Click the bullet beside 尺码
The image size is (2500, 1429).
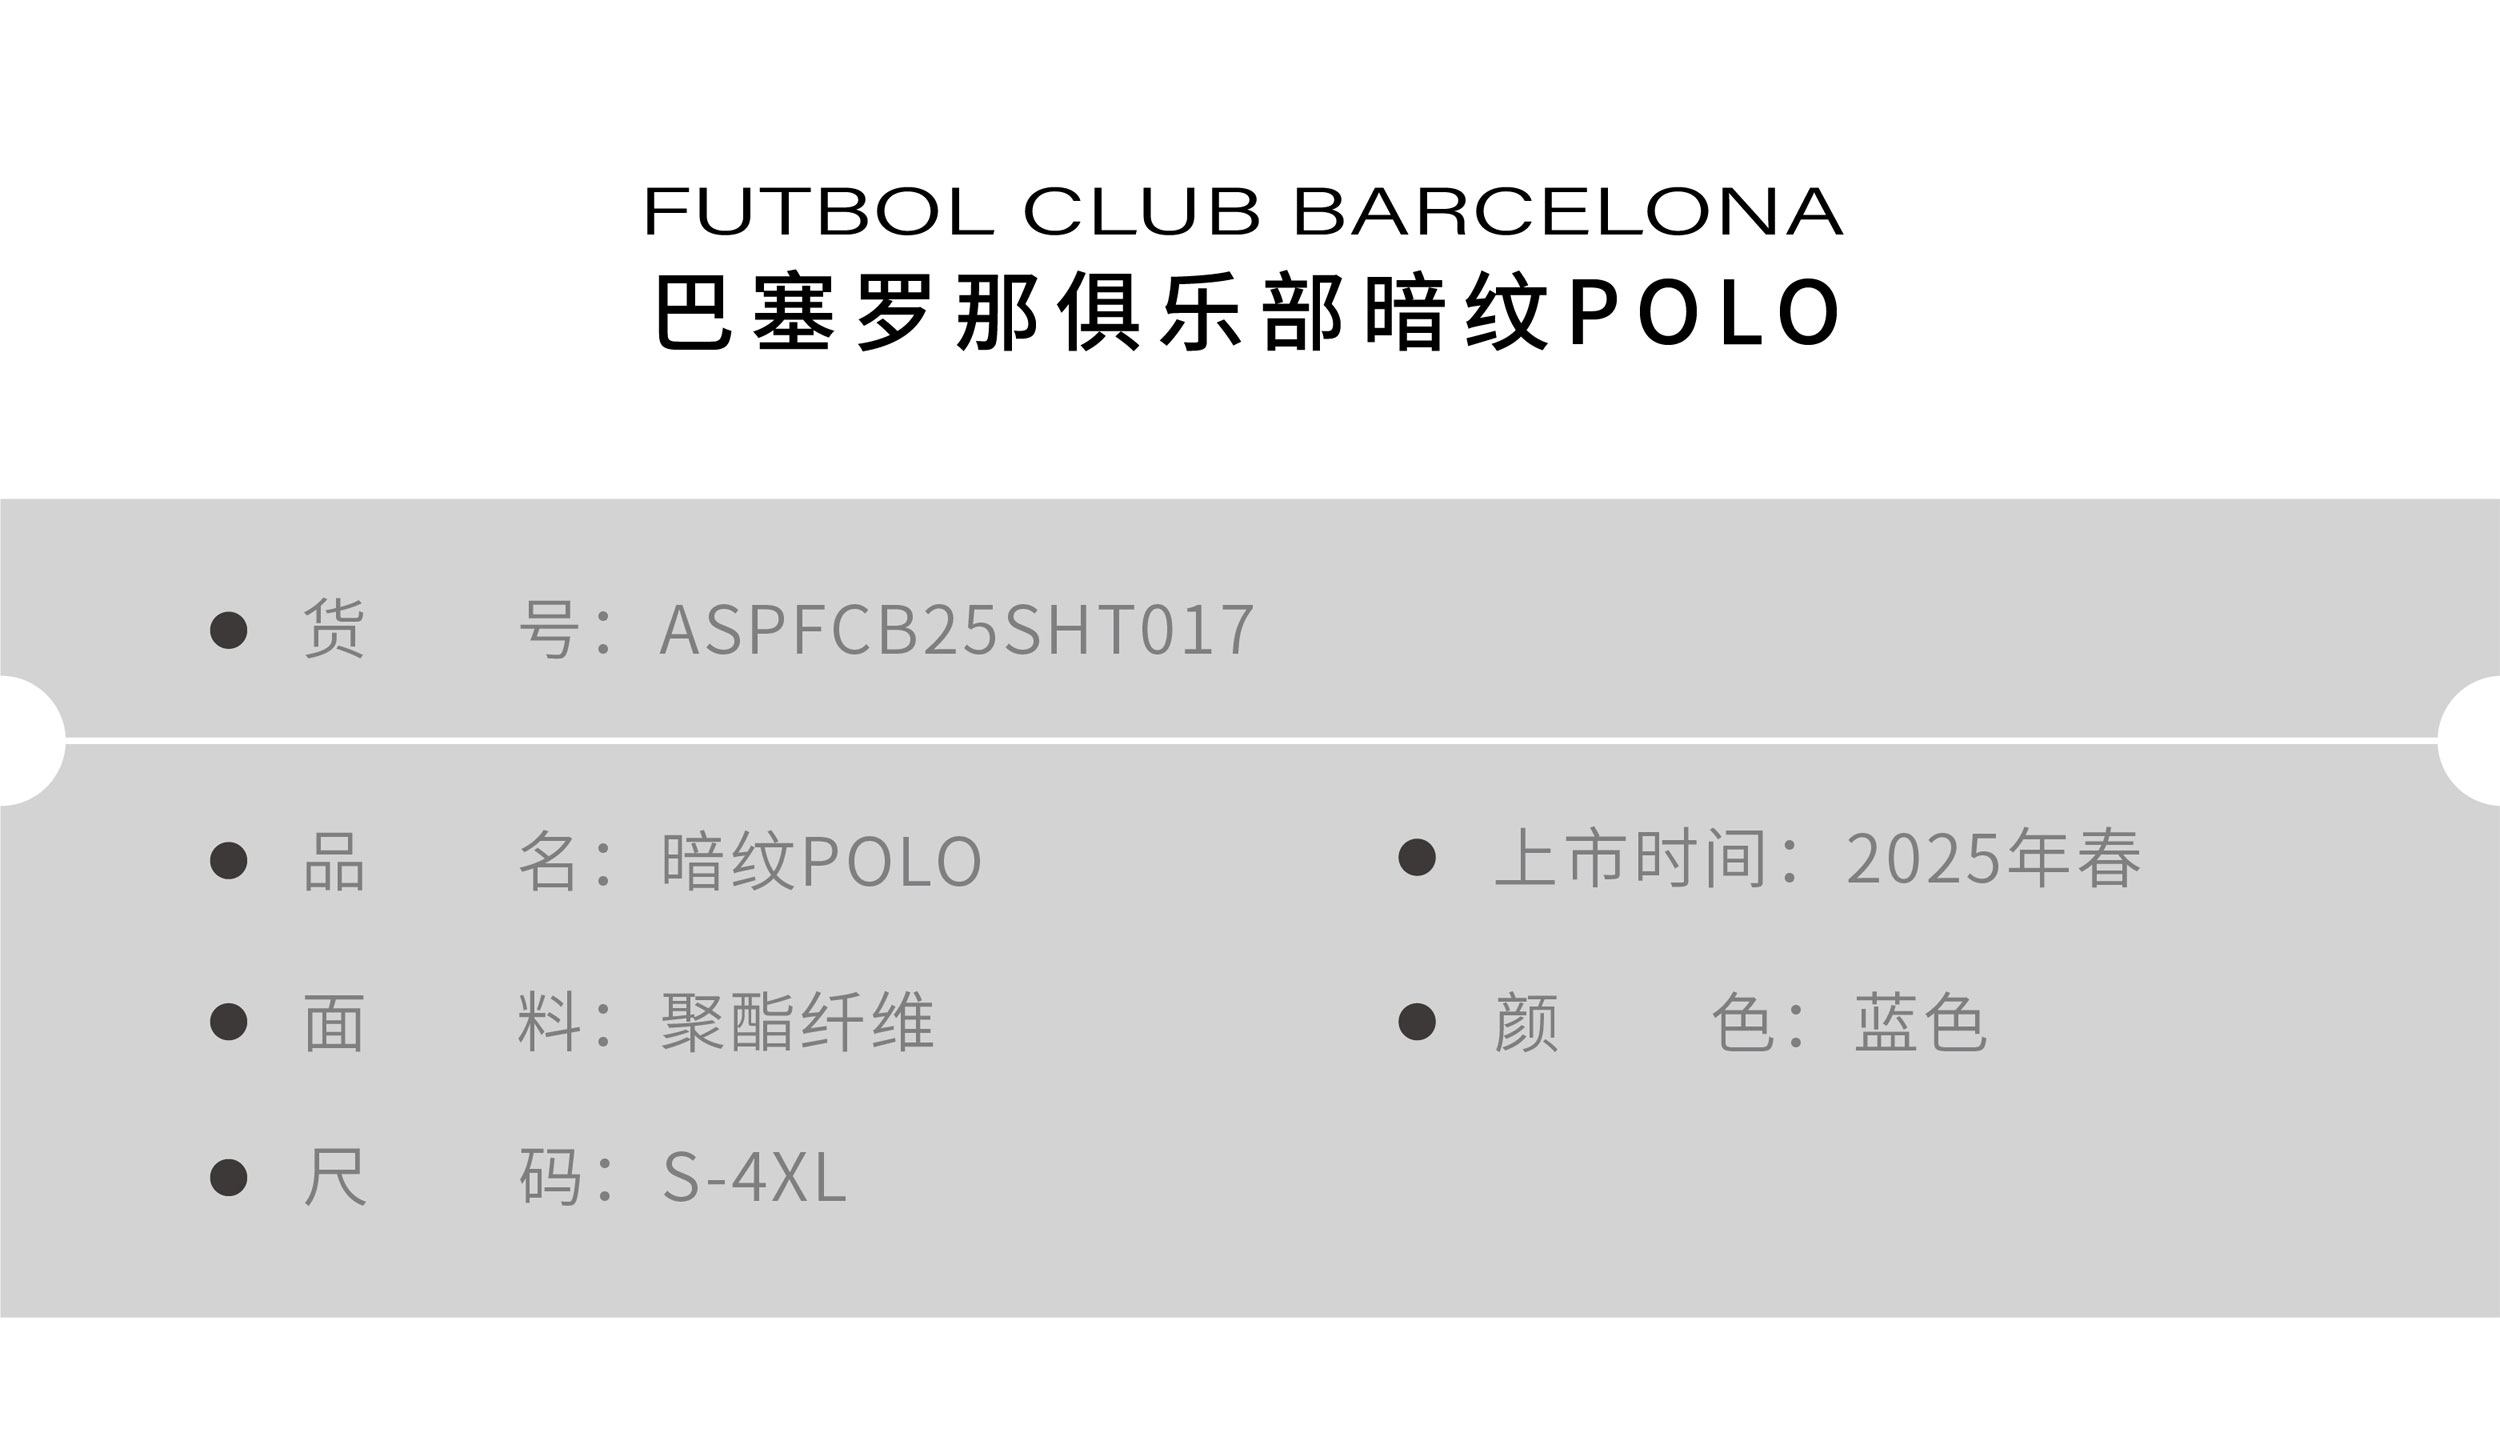point(229,1177)
